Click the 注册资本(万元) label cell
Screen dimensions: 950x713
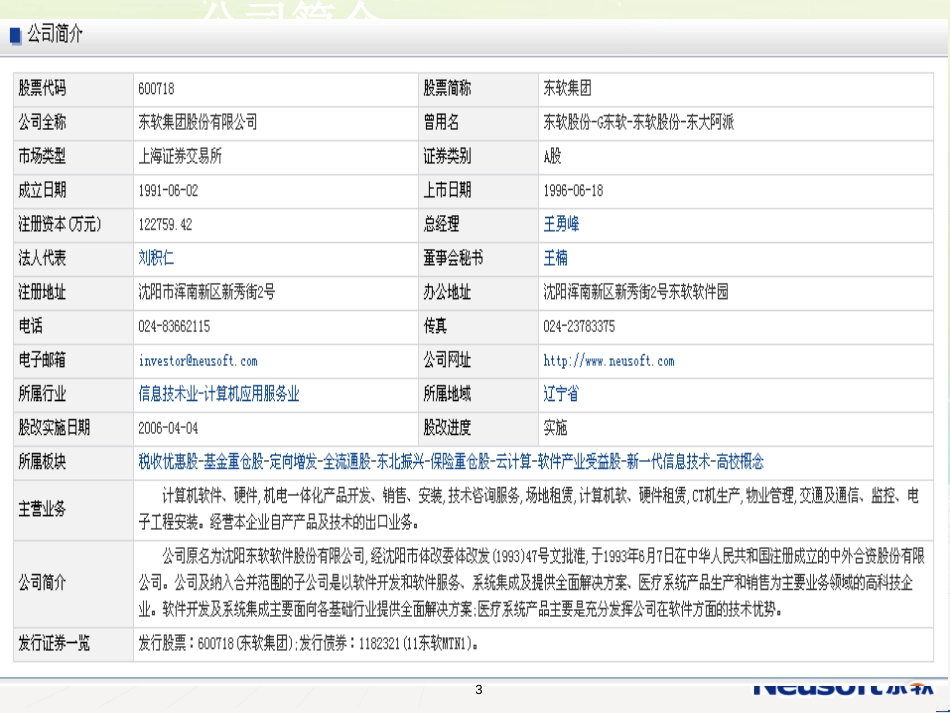pos(73,225)
